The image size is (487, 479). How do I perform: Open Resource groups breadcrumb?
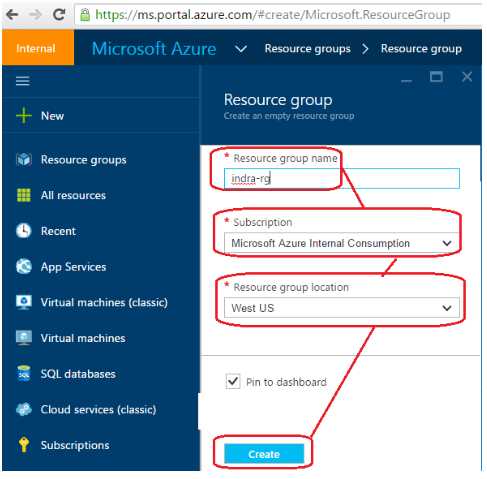307,49
